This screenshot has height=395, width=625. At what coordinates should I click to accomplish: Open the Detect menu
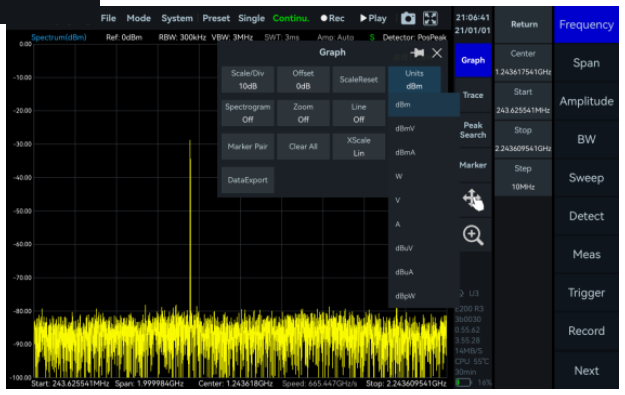point(586,216)
